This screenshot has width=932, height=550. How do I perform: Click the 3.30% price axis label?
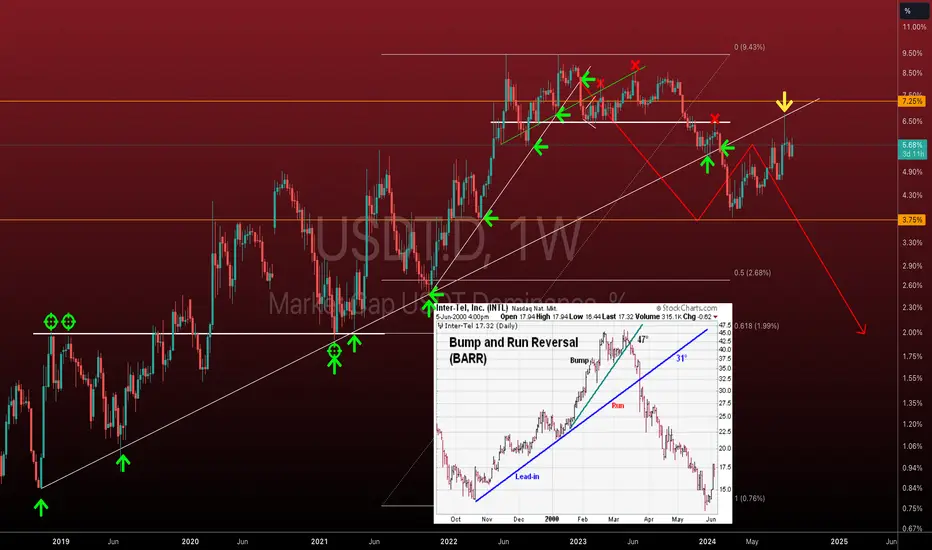point(912,243)
